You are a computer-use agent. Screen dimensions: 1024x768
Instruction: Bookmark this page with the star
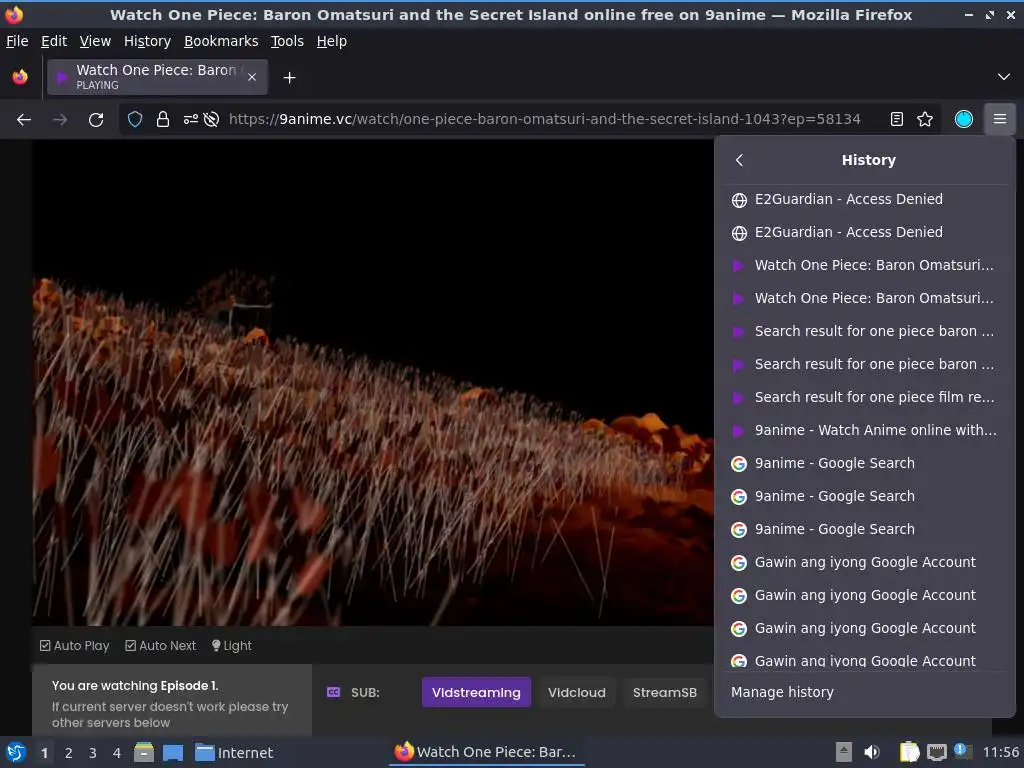(925, 120)
